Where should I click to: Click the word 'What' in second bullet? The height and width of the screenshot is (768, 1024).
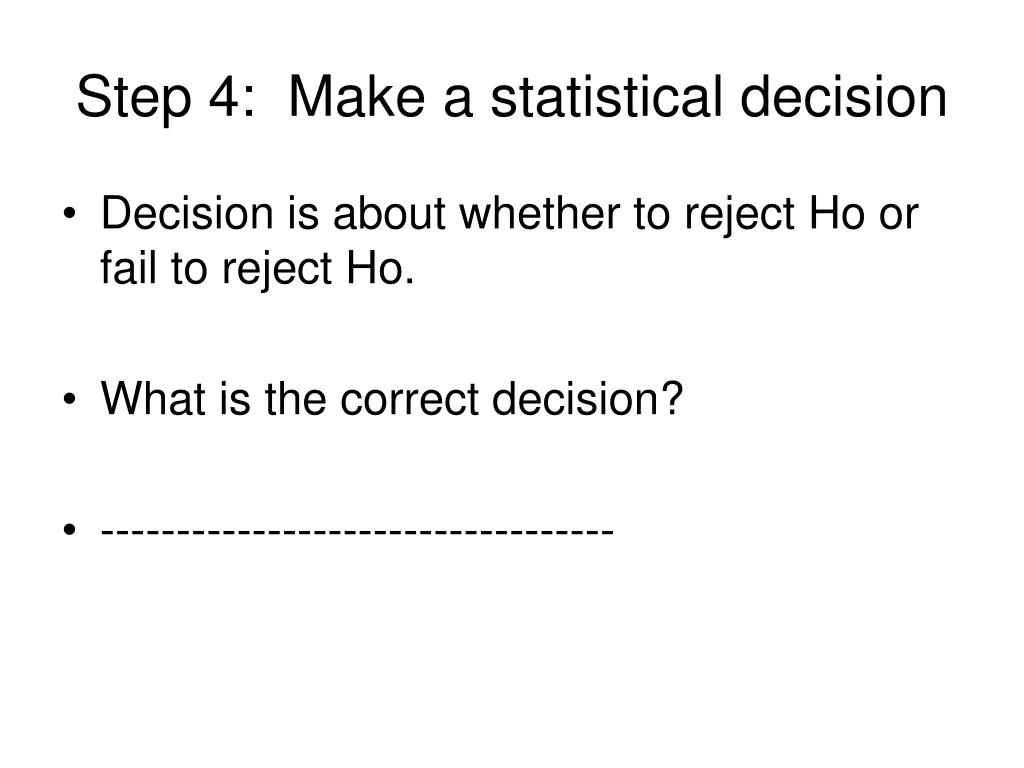click(x=152, y=398)
